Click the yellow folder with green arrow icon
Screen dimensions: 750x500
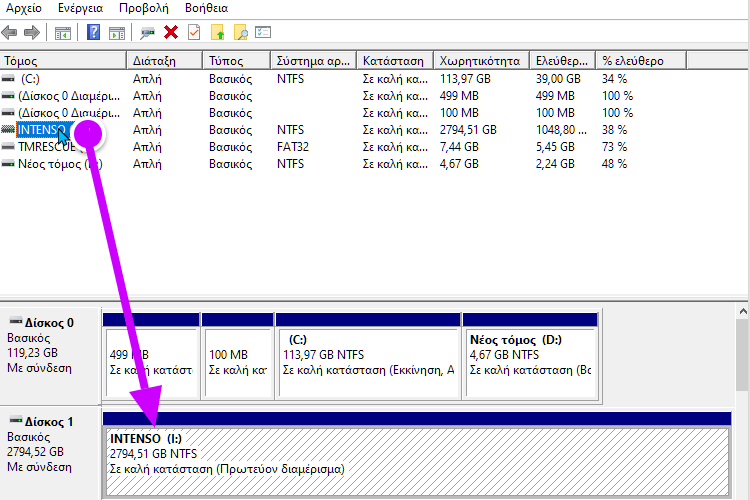pyautogui.click(x=217, y=32)
